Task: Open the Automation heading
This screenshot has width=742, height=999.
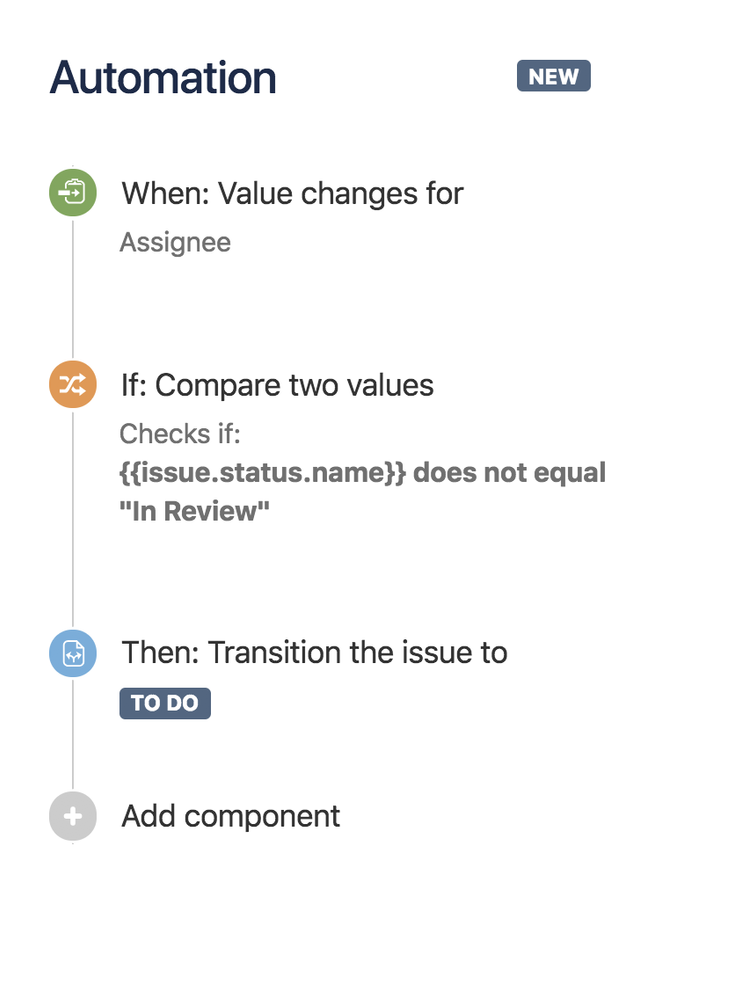Action: click(x=162, y=77)
